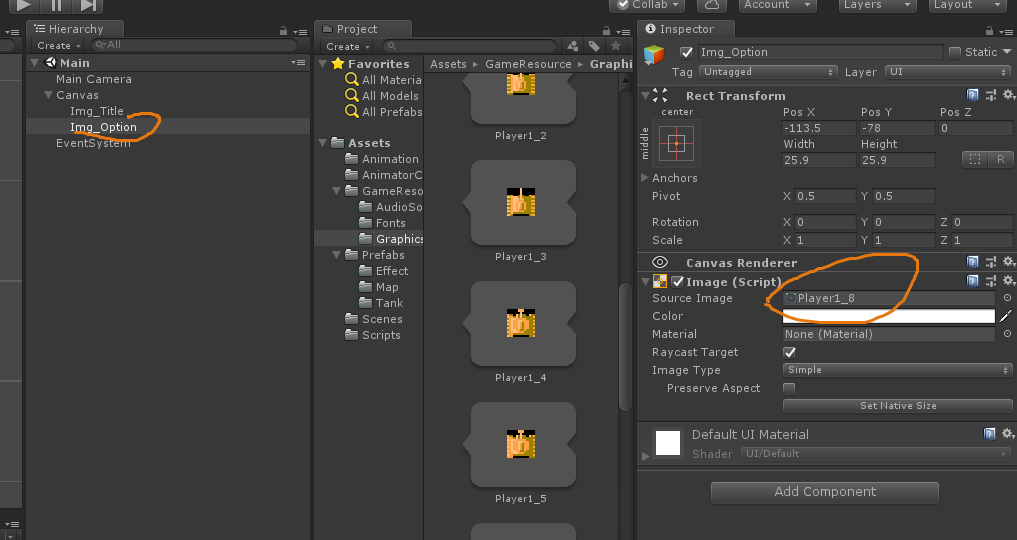1017x540 pixels.
Task: Open the Scripts folder
Action: (373, 335)
